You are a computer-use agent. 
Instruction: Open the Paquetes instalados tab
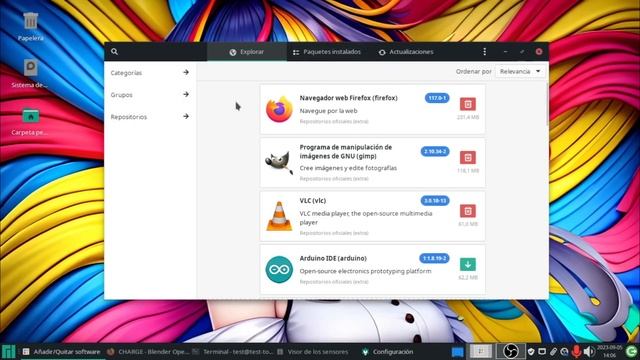point(327,52)
